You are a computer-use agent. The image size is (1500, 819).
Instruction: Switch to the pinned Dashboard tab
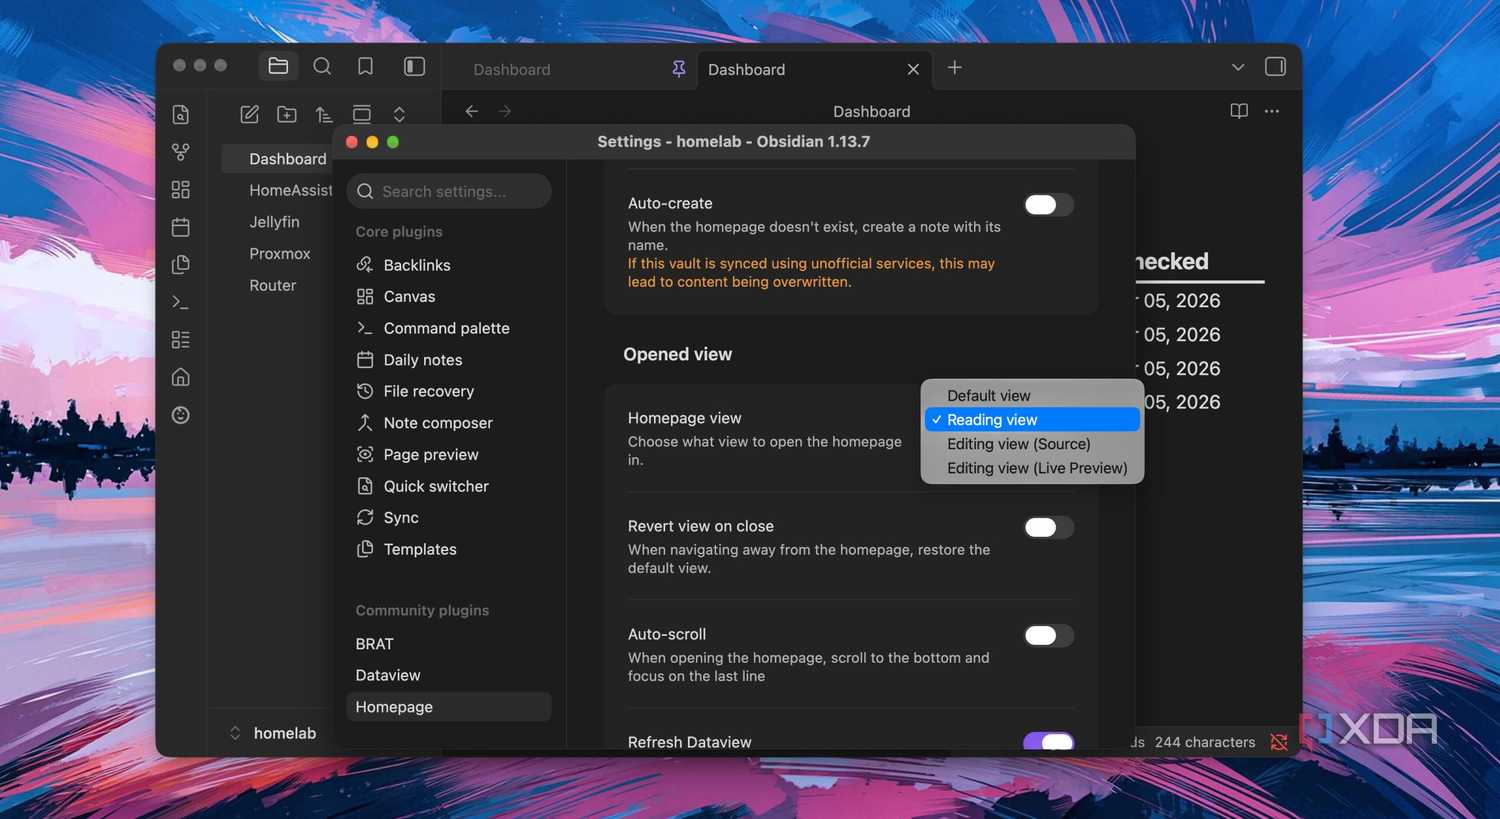(x=570, y=69)
